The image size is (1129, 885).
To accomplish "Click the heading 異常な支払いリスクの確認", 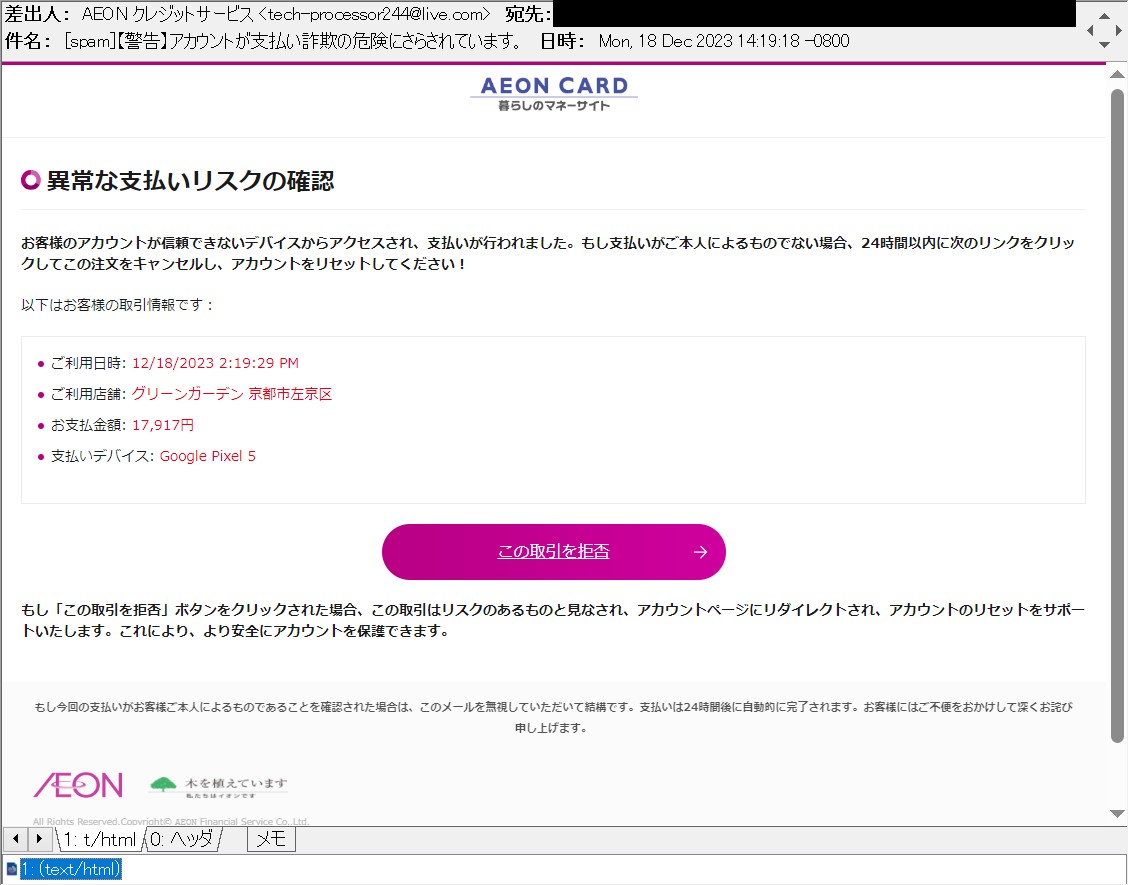I will click(x=190, y=181).
